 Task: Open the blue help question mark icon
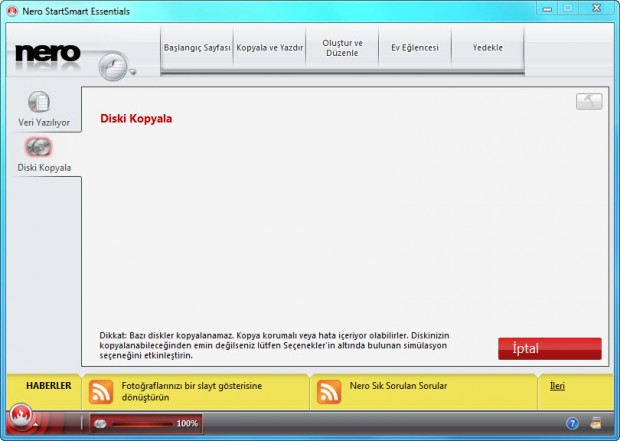572,423
